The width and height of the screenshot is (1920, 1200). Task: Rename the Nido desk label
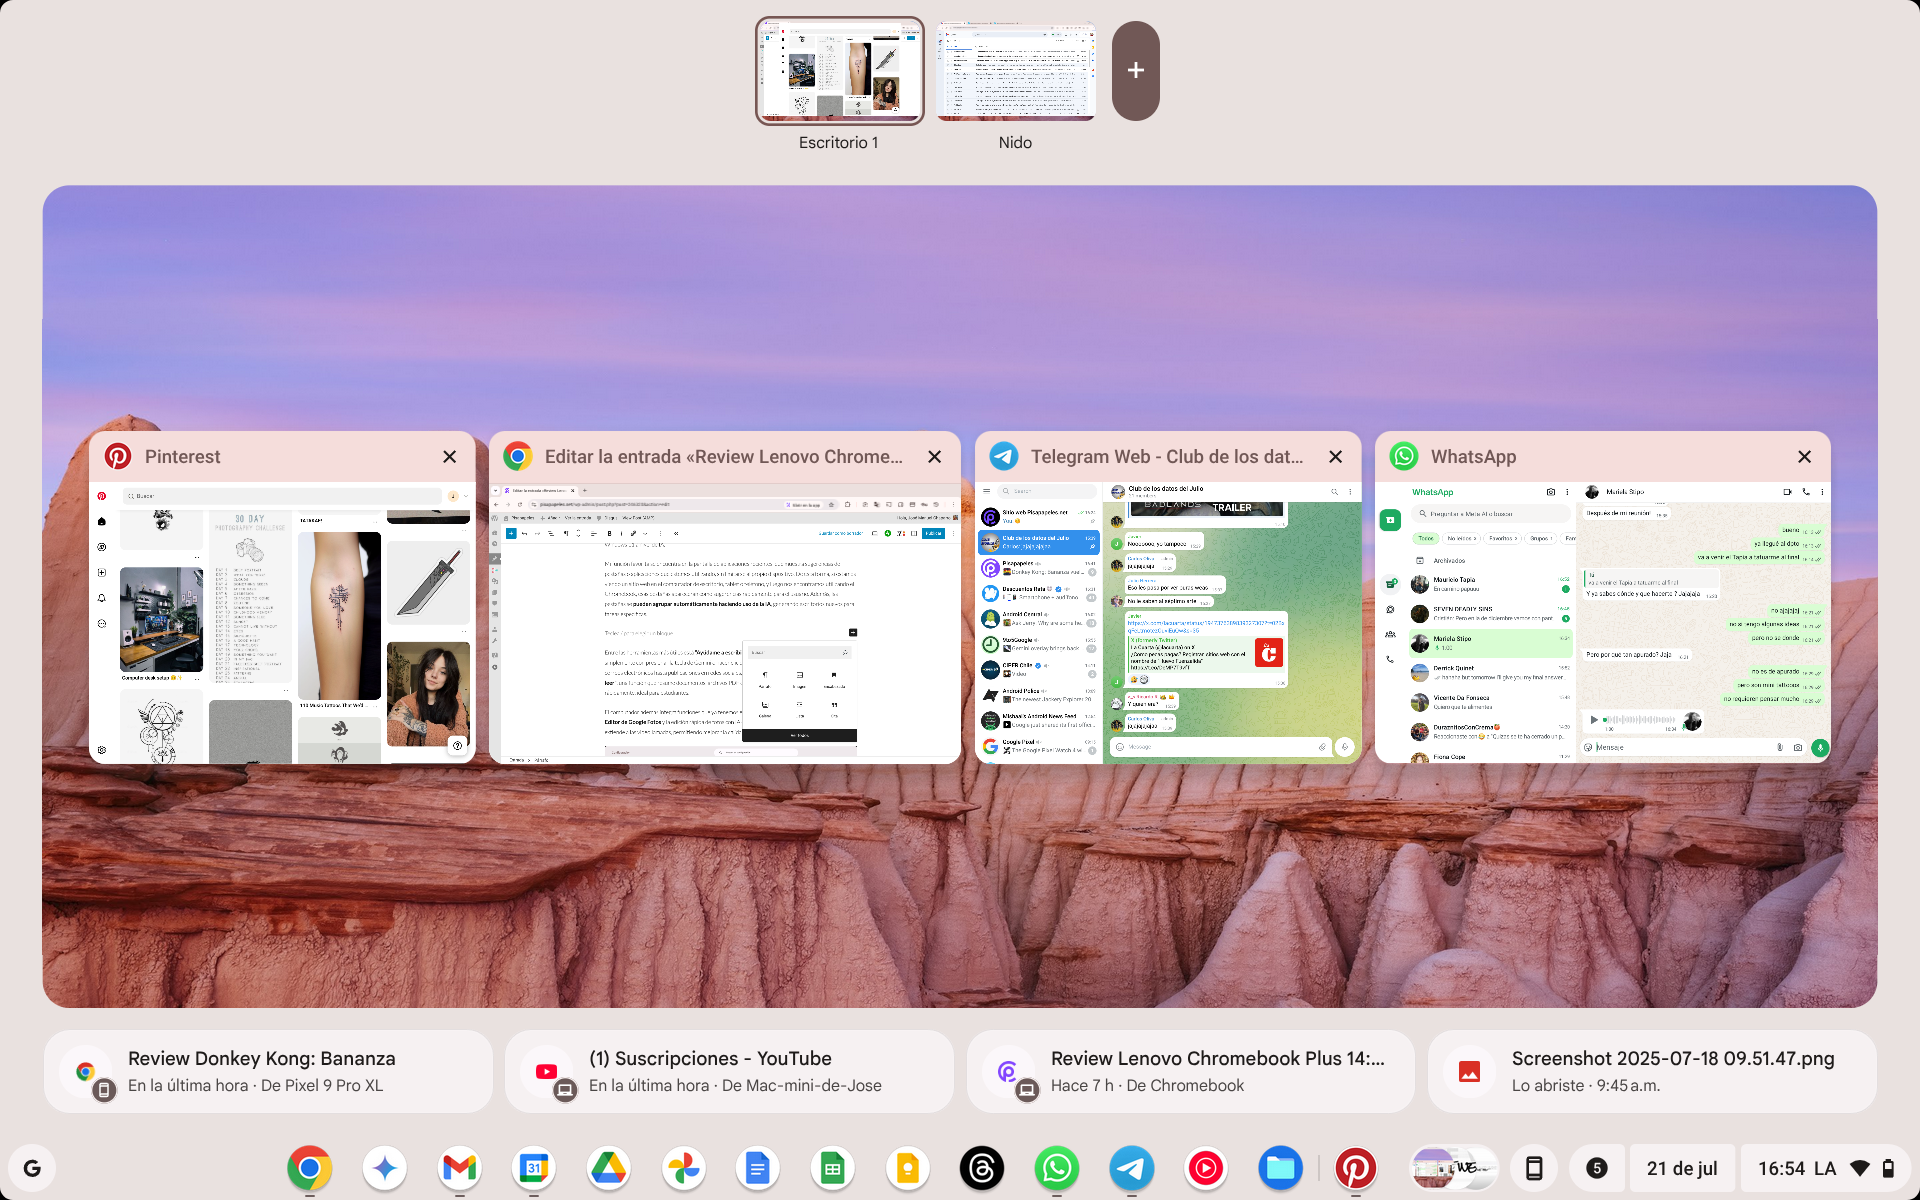1015,143
